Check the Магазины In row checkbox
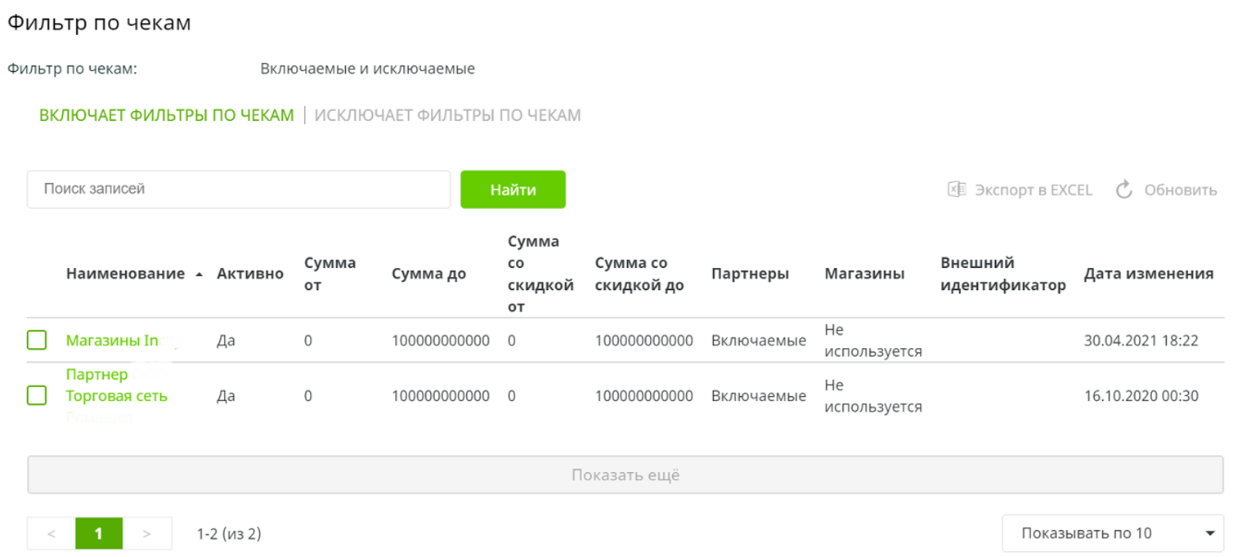The image size is (1233, 557). (37, 341)
